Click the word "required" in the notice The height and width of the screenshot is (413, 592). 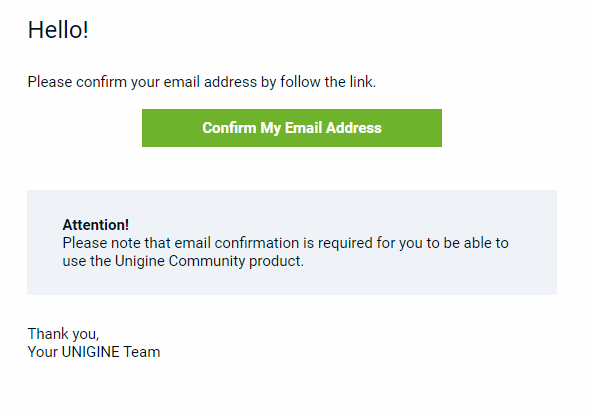tap(345, 243)
